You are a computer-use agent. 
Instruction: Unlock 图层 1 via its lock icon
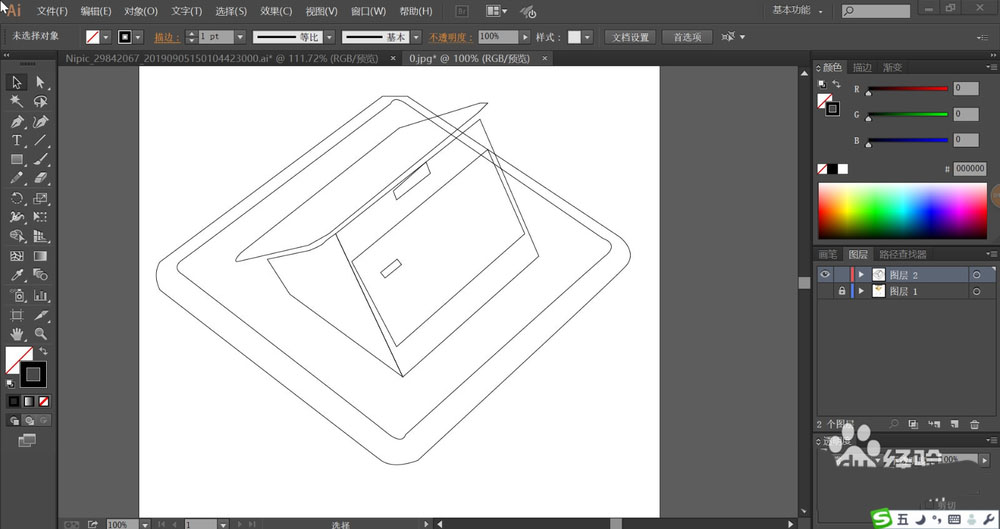pyautogui.click(x=842, y=291)
